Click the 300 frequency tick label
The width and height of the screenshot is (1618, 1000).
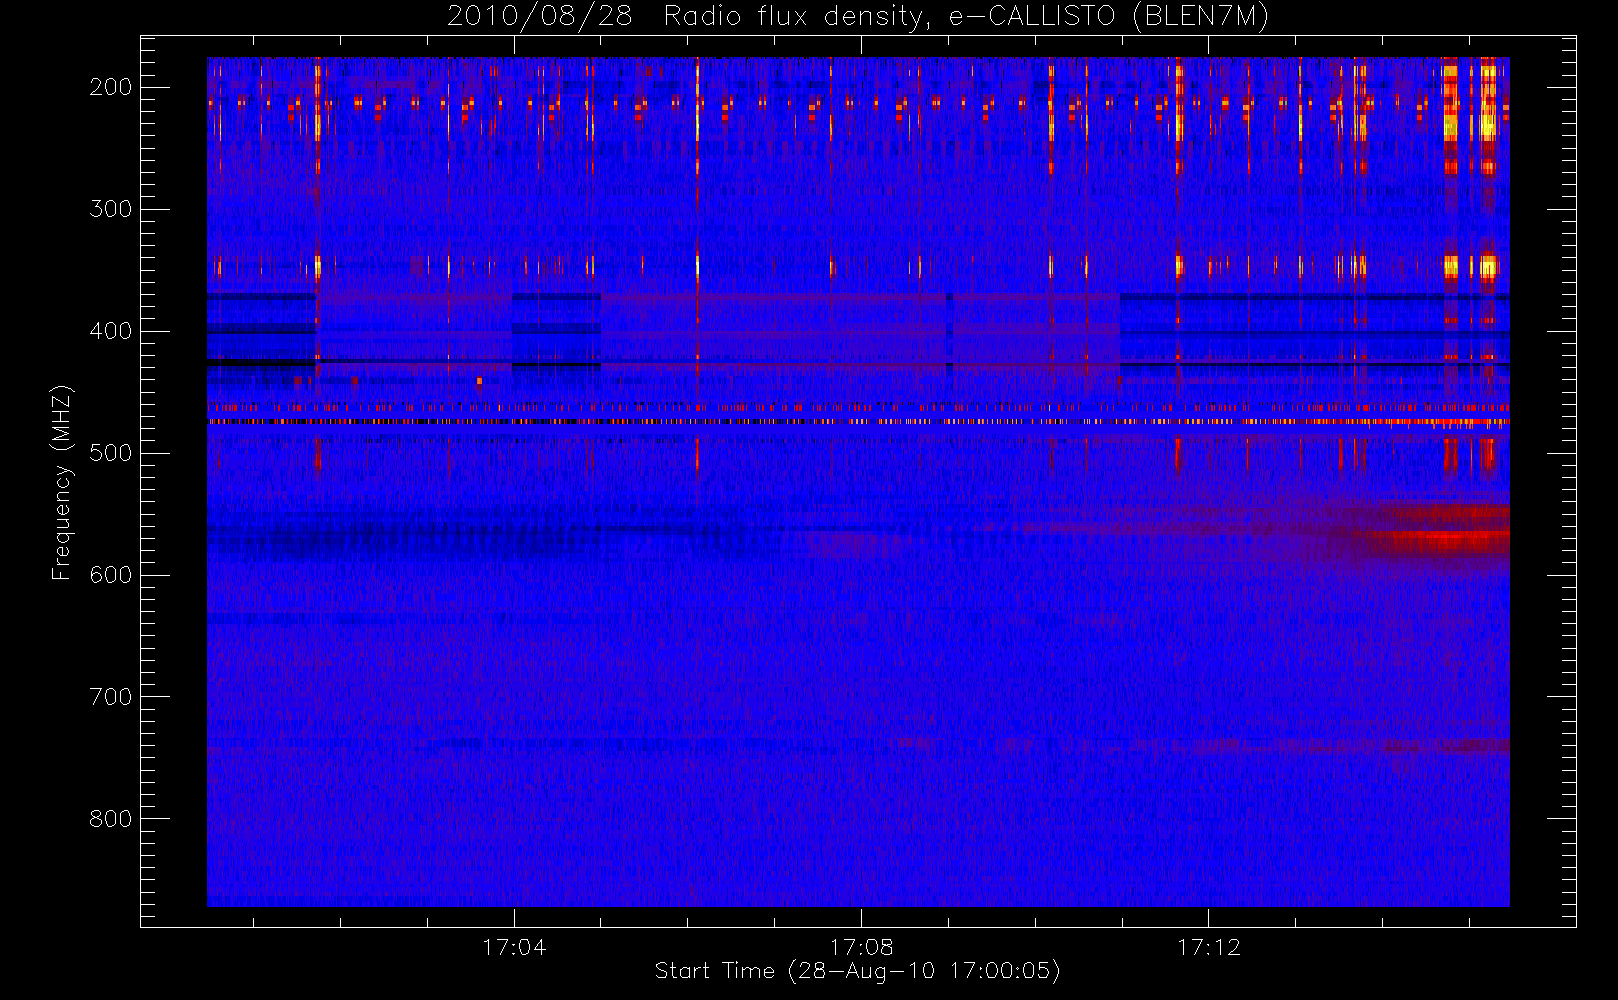(110, 209)
